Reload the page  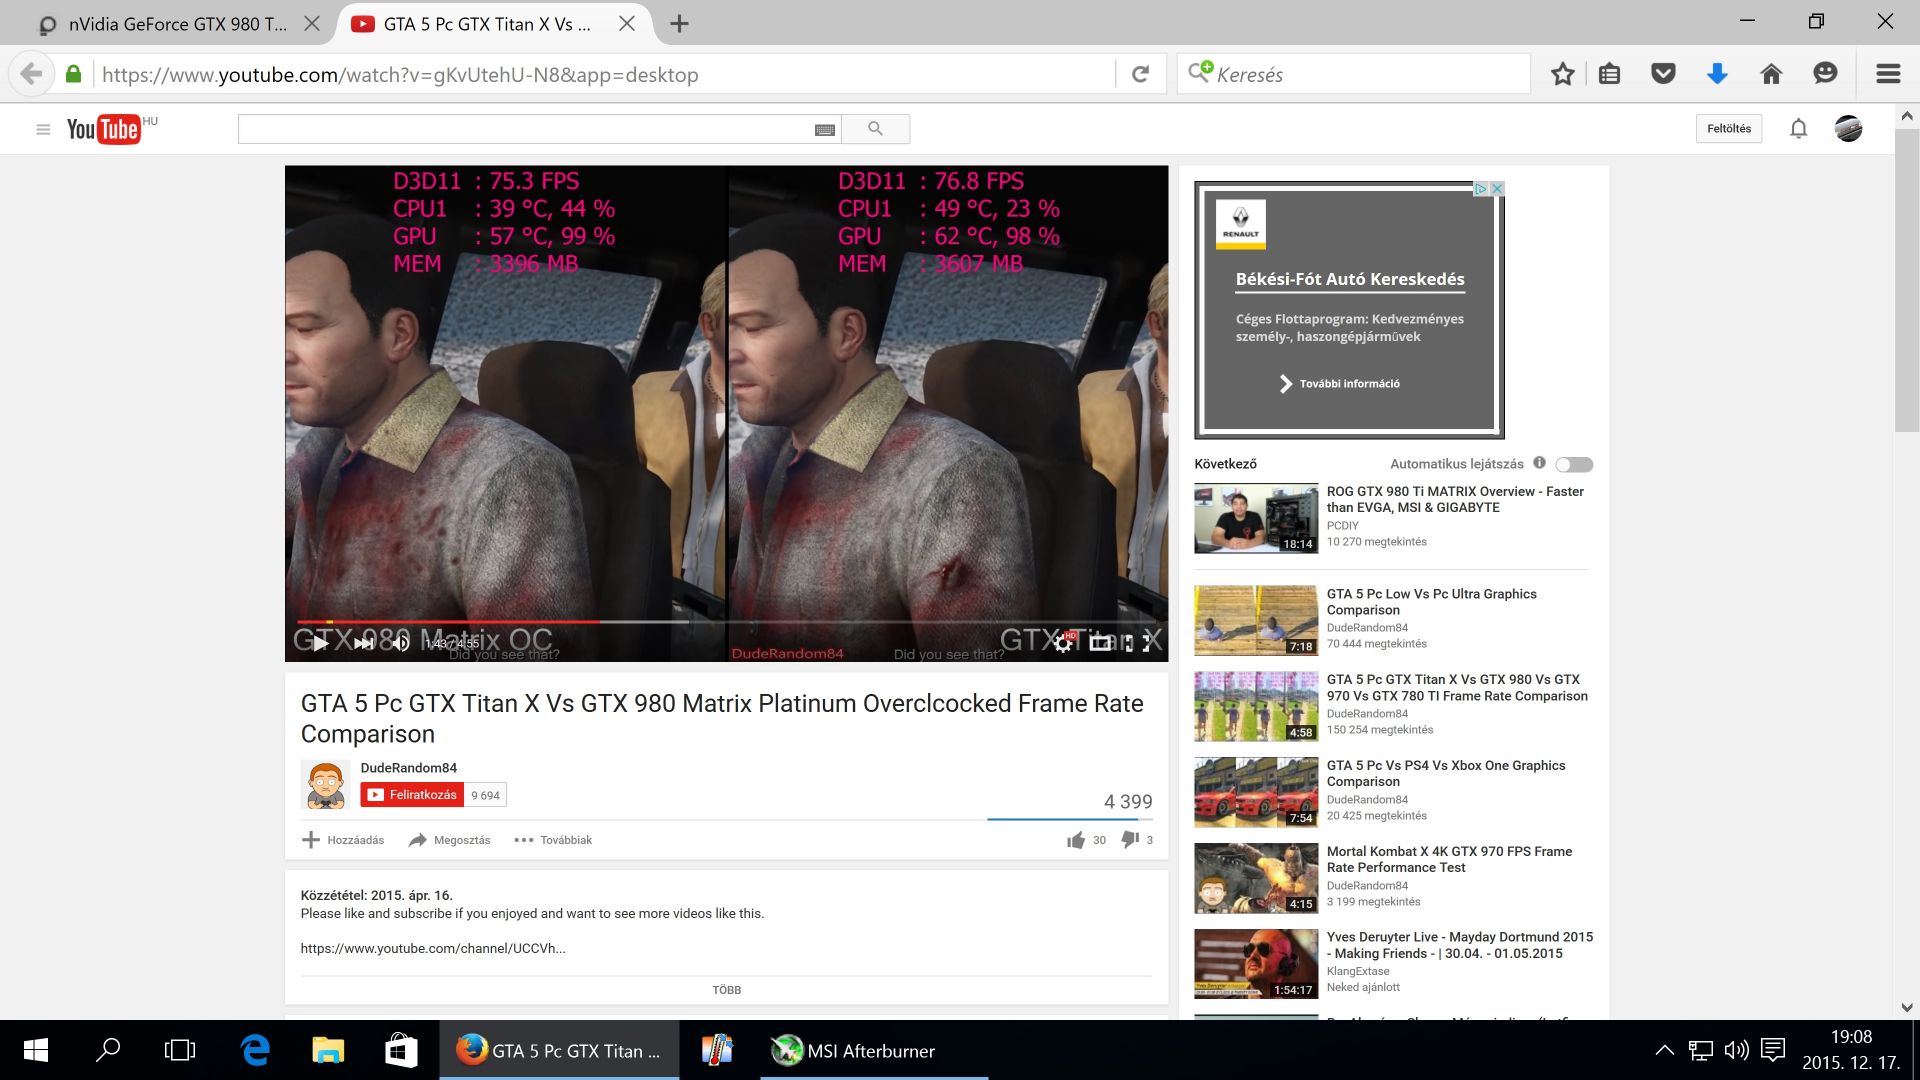coord(1140,74)
